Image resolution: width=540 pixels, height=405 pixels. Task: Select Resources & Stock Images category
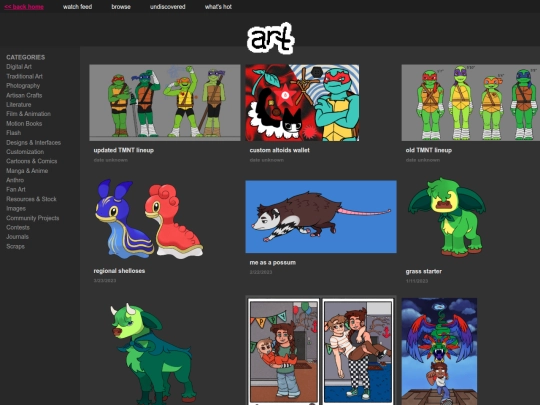[31, 204]
